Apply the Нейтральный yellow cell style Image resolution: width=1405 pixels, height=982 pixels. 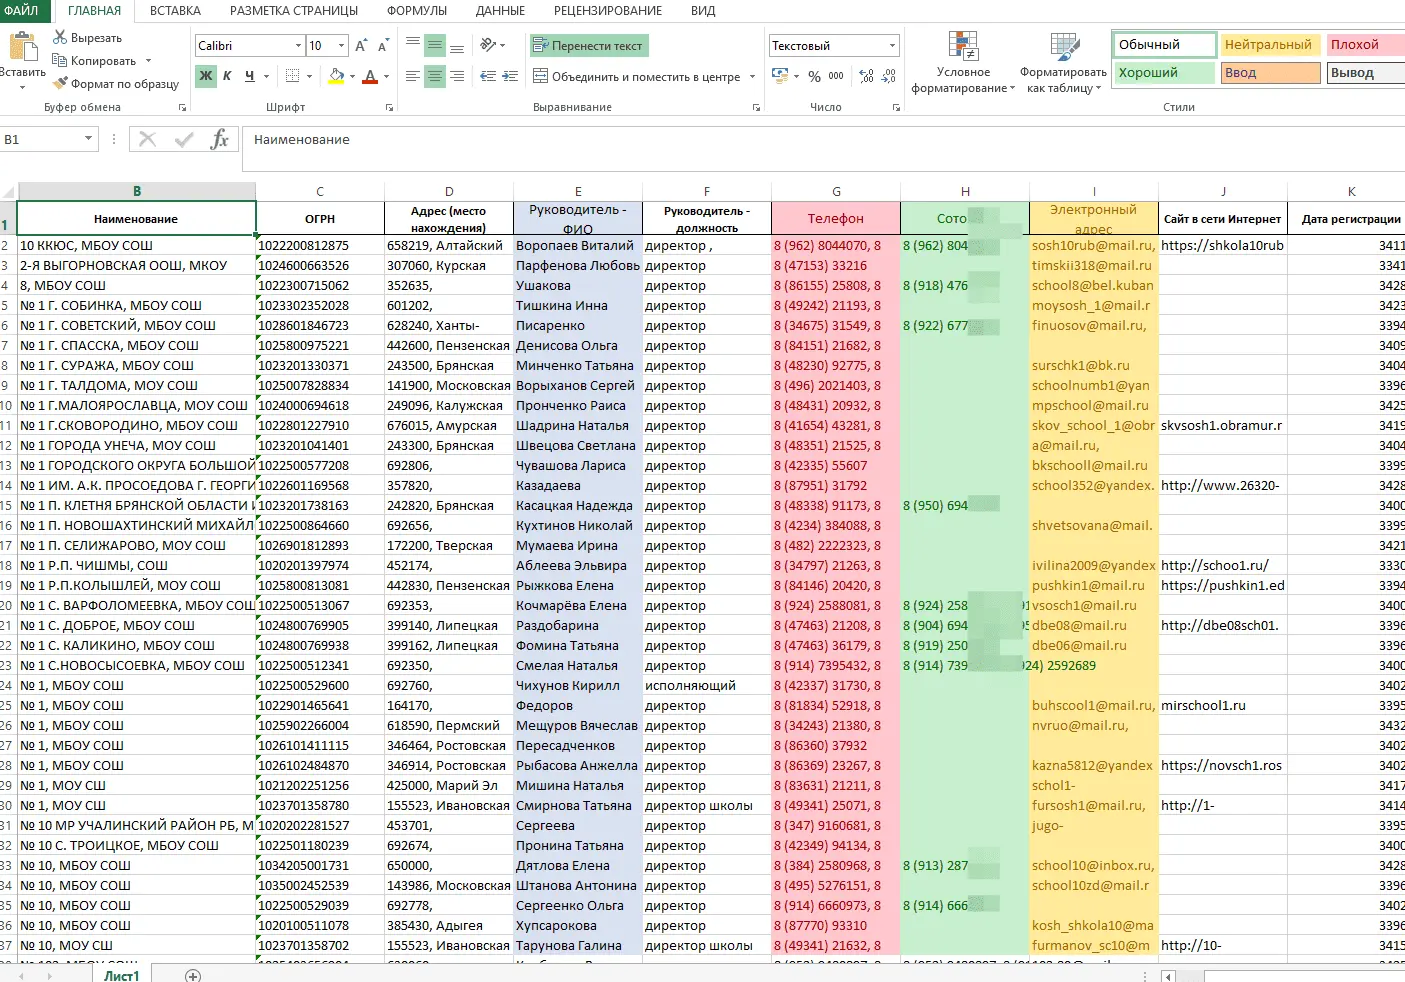pyautogui.click(x=1270, y=45)
